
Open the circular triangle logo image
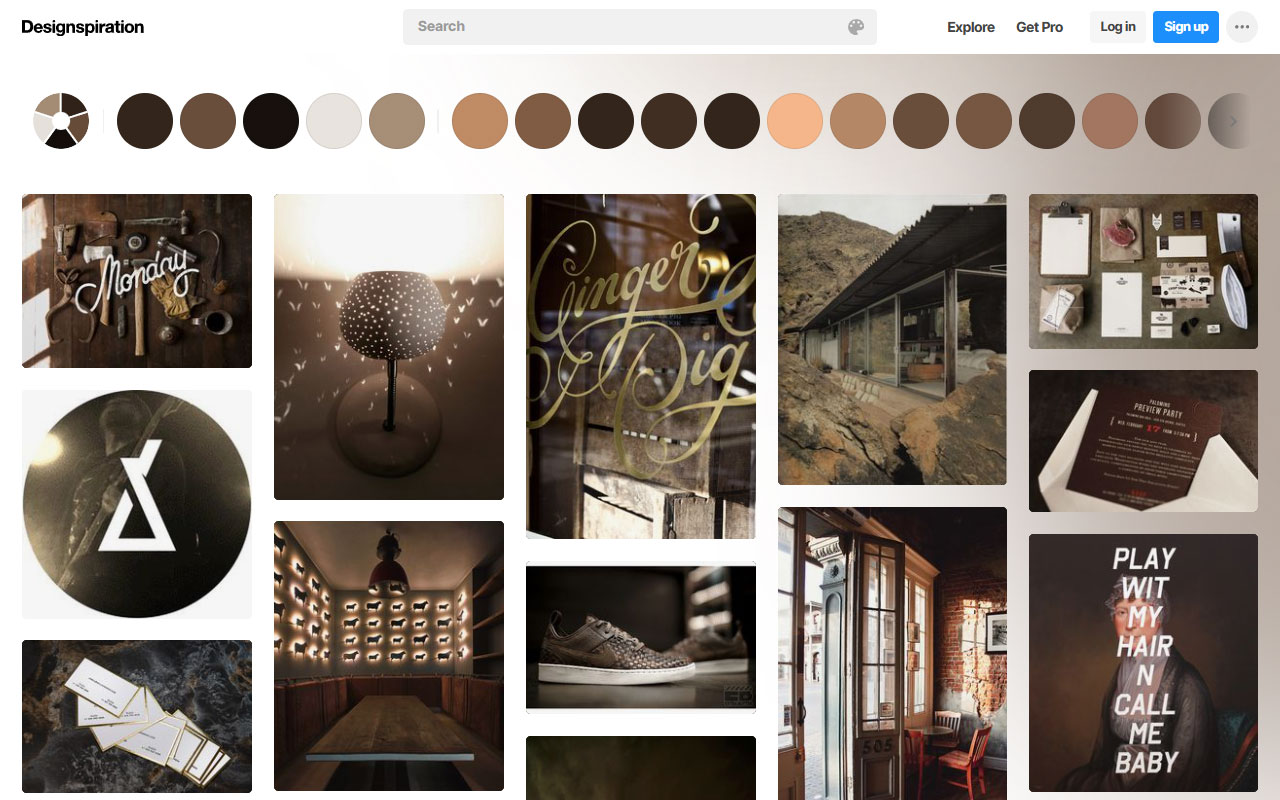137,504
